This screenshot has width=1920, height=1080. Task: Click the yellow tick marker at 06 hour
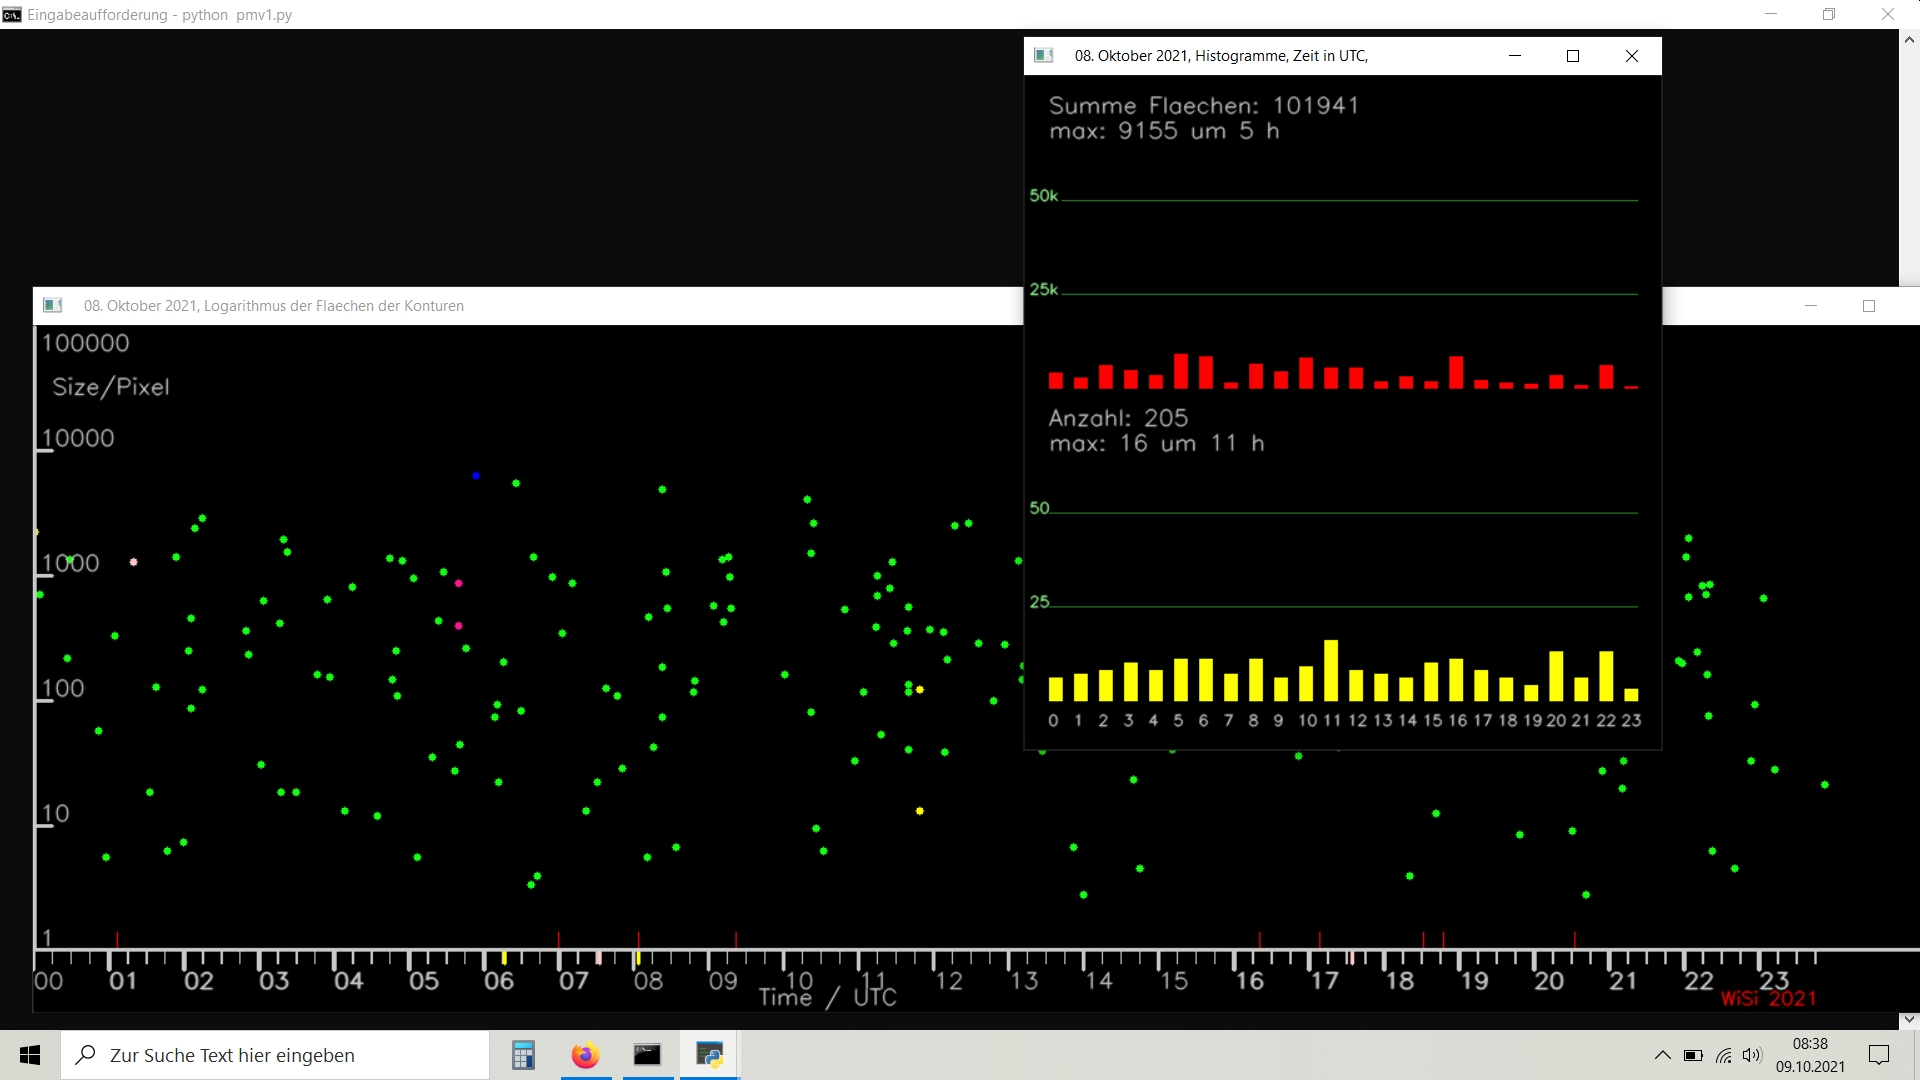point(504,958)
